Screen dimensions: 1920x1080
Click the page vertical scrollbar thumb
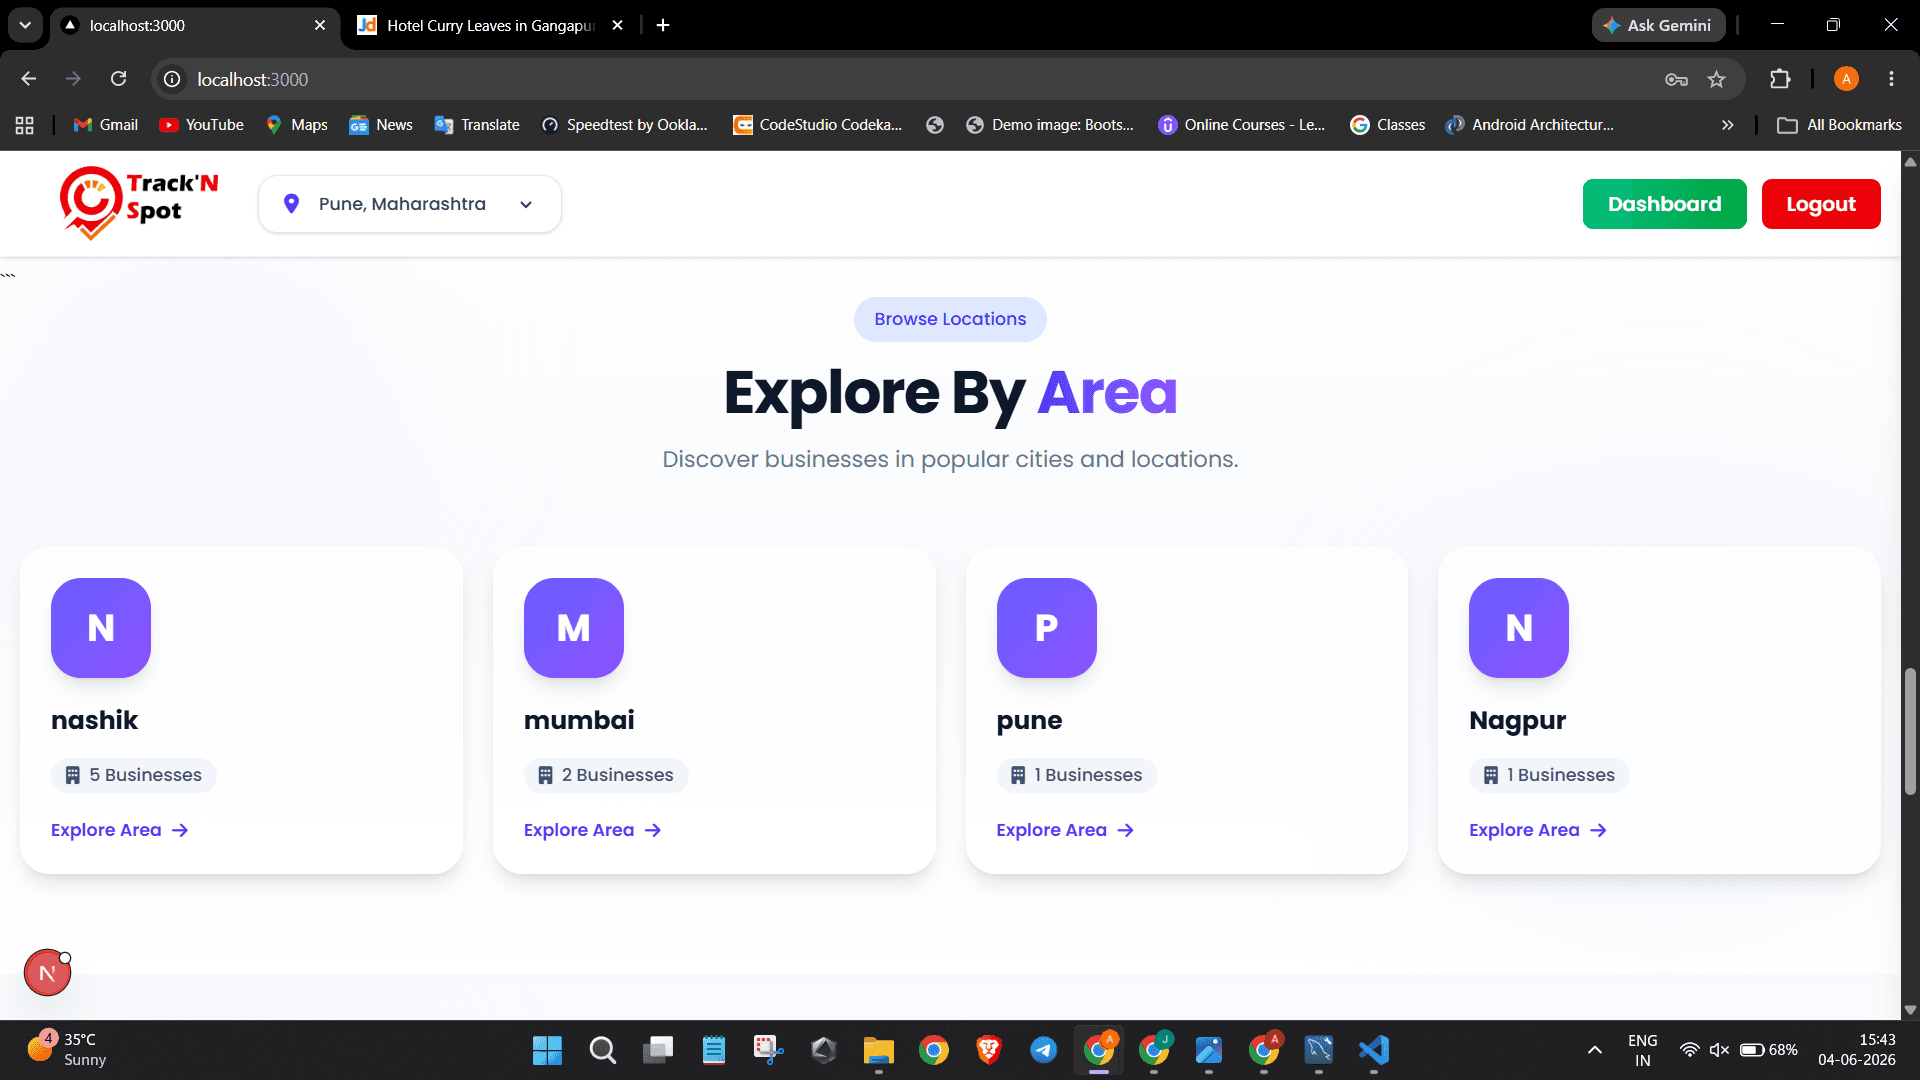click(1910, 731)
